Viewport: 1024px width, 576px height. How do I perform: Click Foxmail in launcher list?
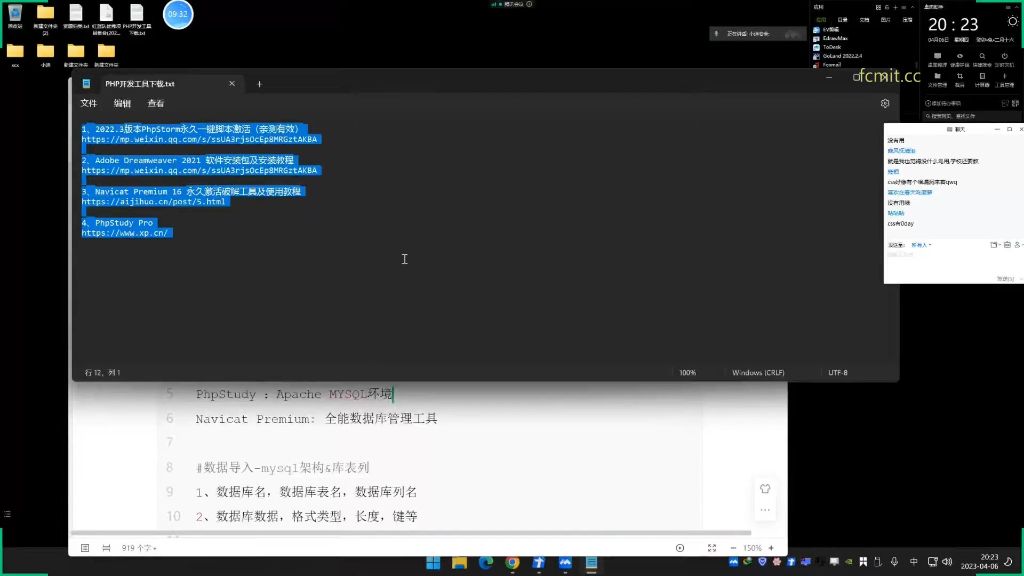831,65
